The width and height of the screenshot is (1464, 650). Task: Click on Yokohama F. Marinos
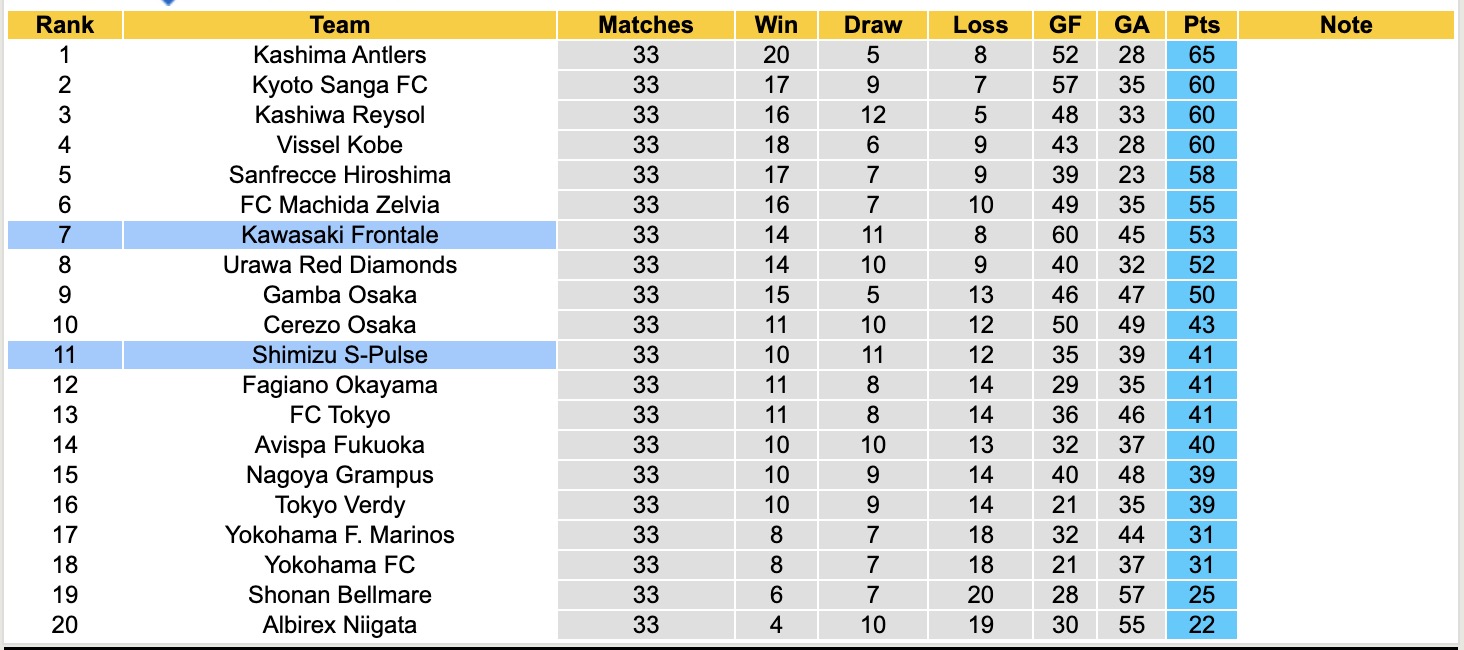tap(340, 535)
